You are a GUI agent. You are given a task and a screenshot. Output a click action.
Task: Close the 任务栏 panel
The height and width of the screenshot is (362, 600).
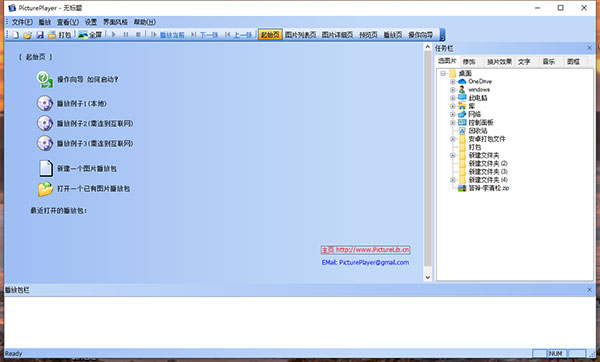coord(589,48)
